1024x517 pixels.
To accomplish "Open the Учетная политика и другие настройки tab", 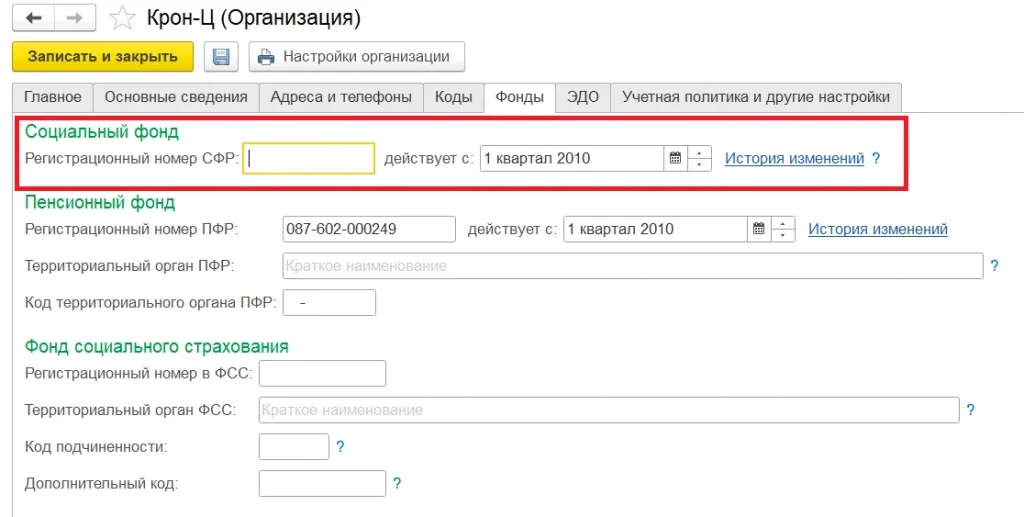I will pyautogui.click(x=755, y=97).
